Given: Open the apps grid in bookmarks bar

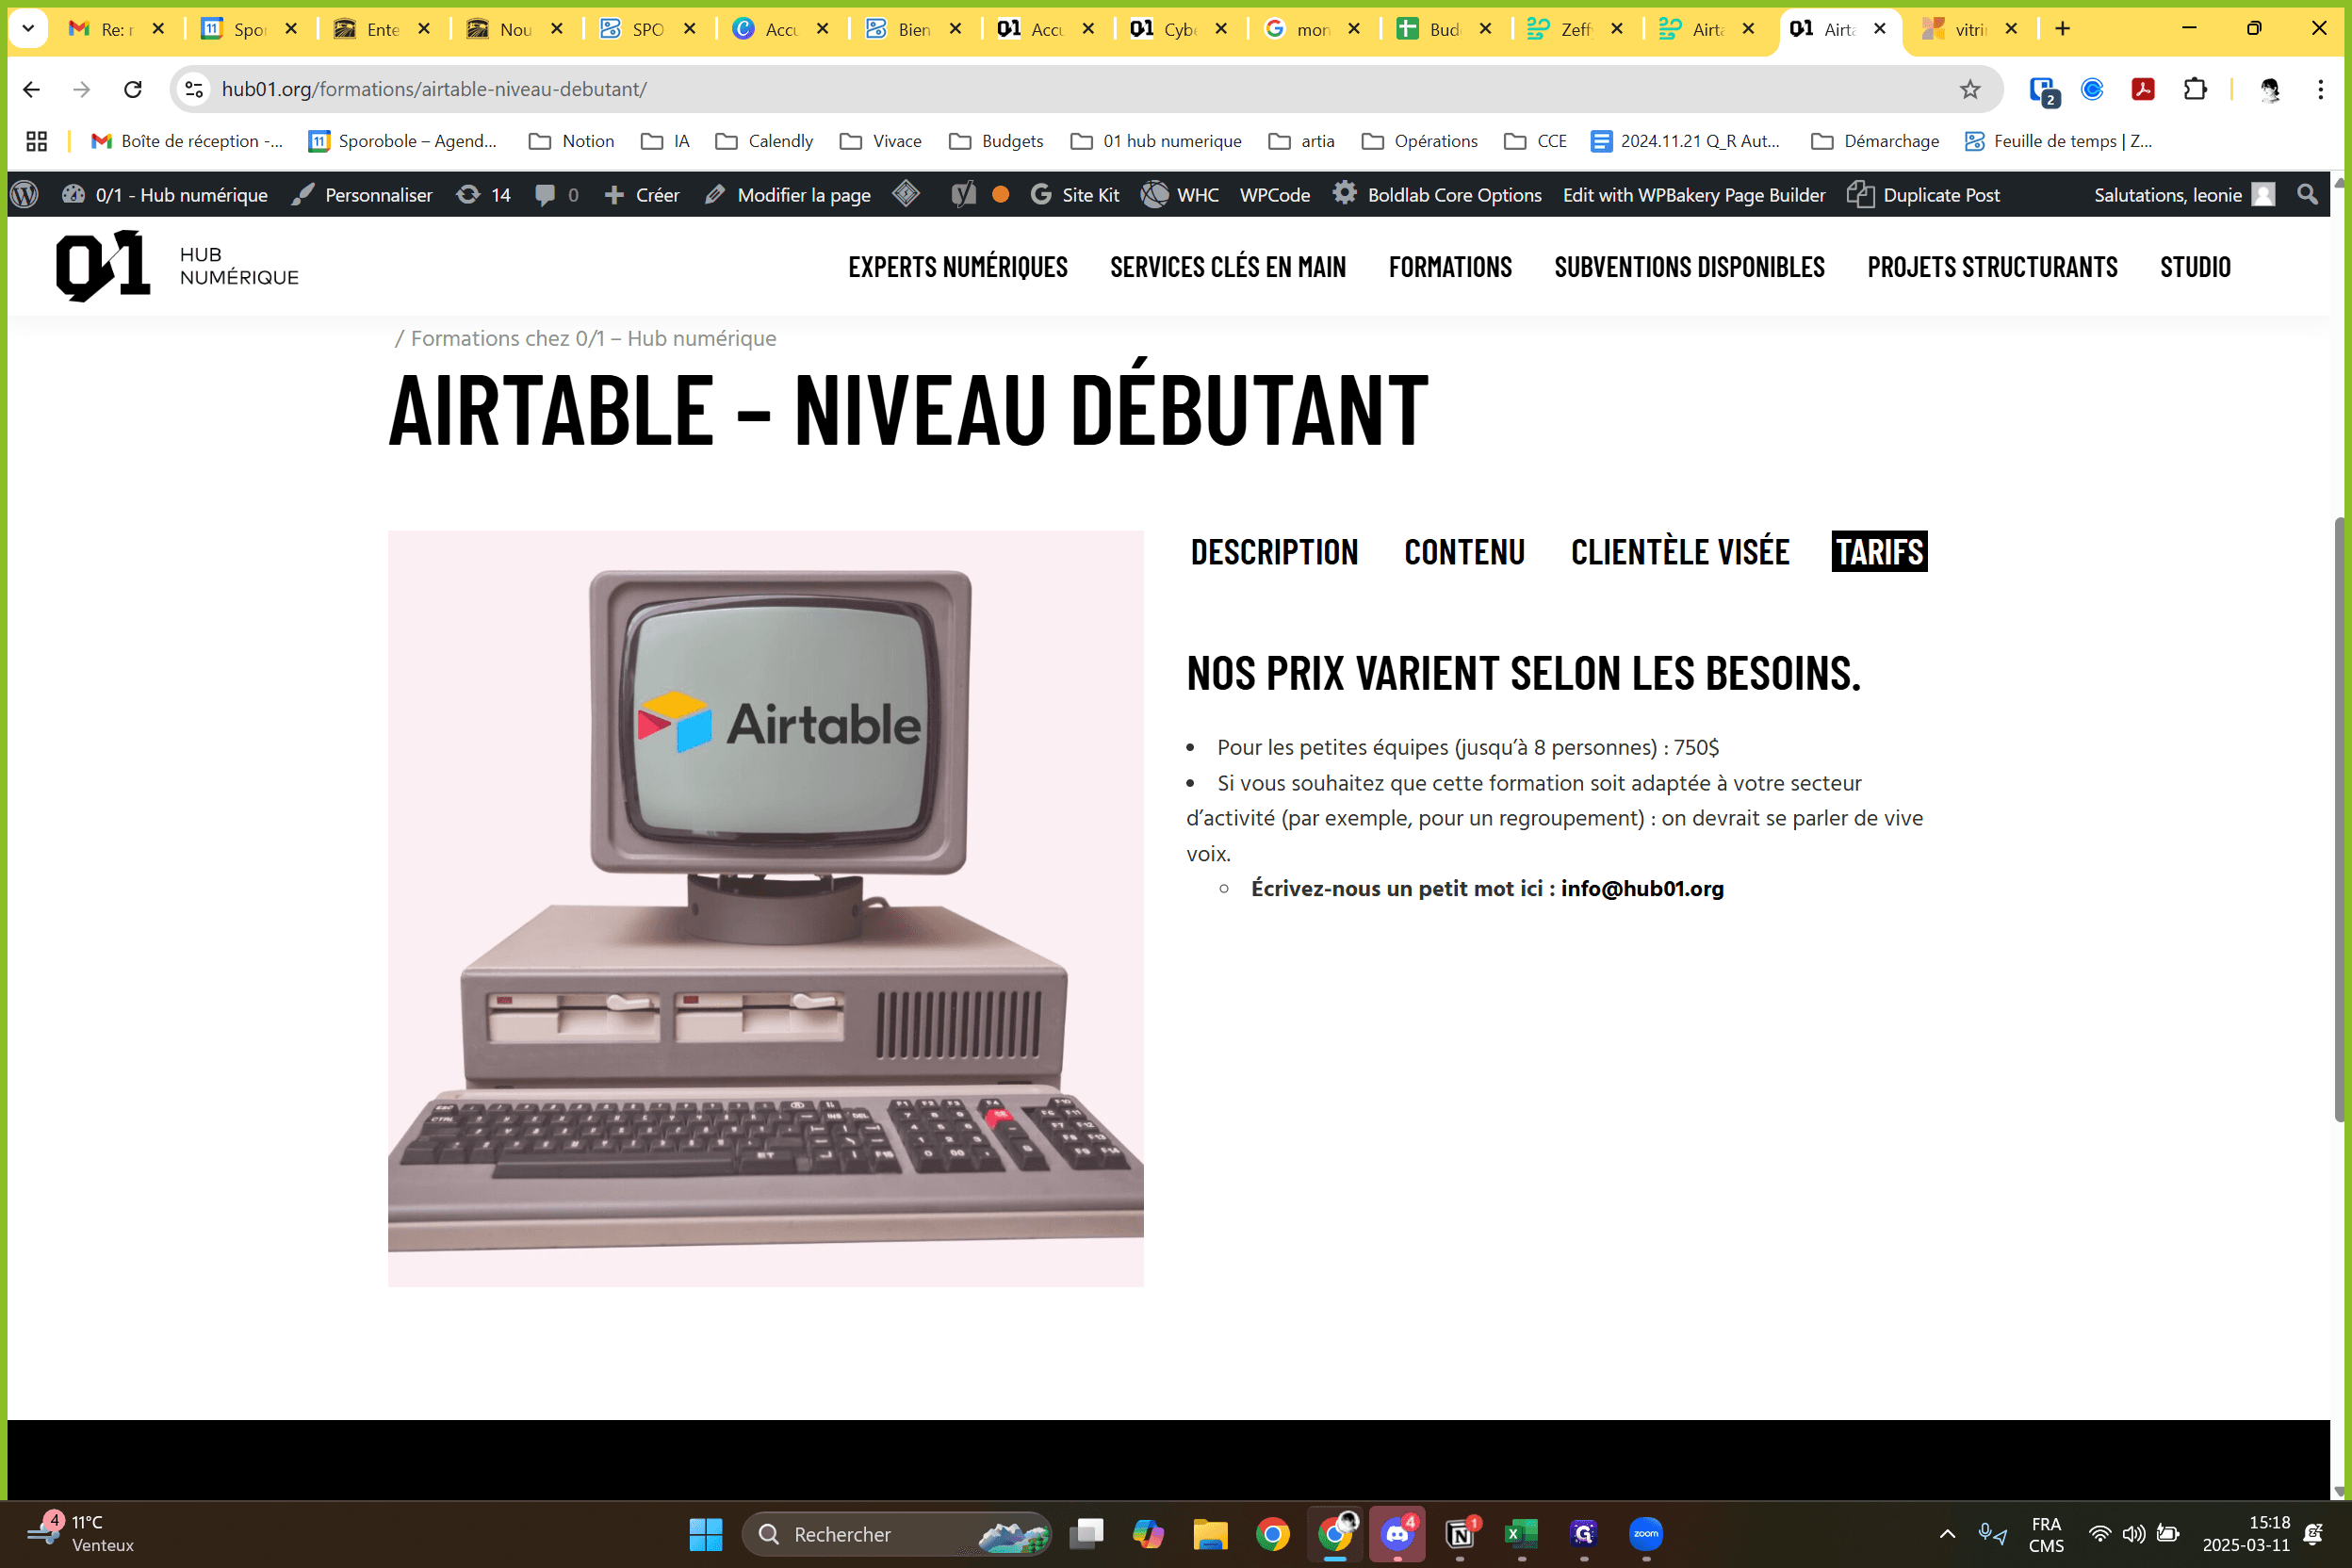Looking at the screenshot, I should coord(37,141).
